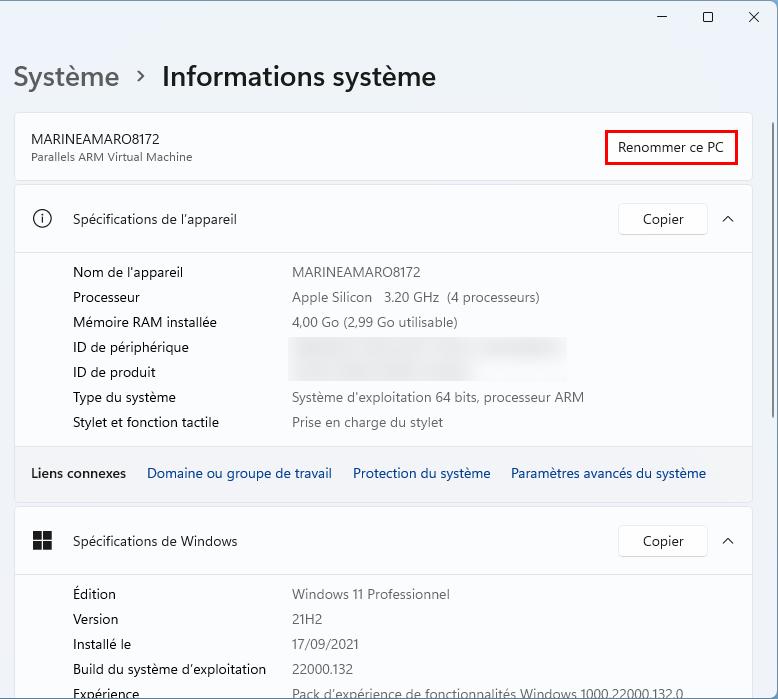Select the Prise en charge du stylet value
Image resolution: width=778 pixels, height=699 pixels.
(x=367, y=423)
